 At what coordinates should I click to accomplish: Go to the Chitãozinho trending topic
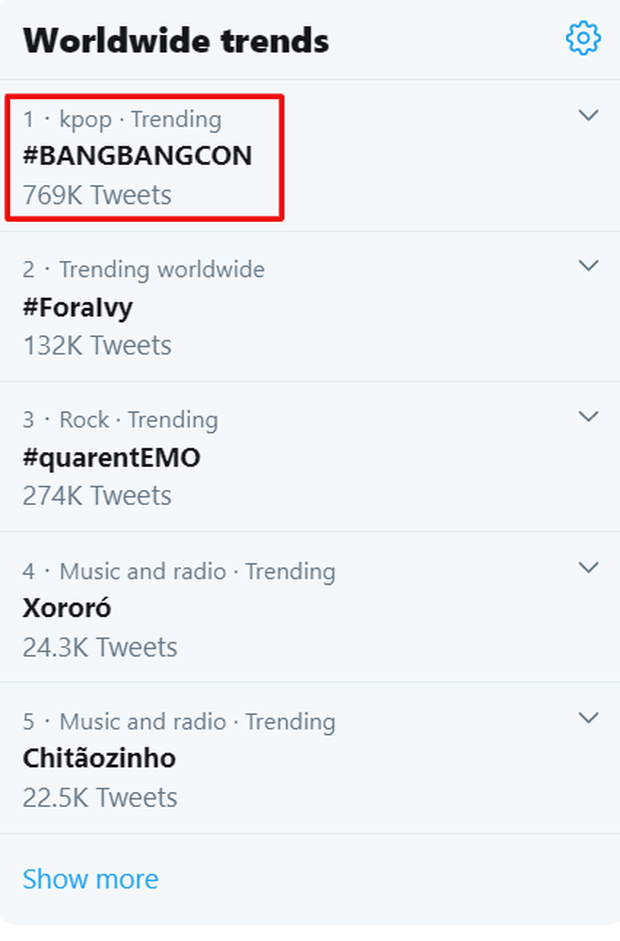99,758
